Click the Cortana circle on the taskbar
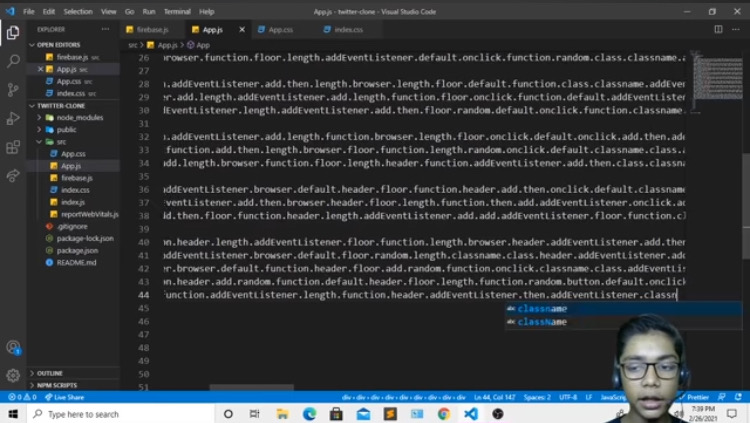 [228, 414]
